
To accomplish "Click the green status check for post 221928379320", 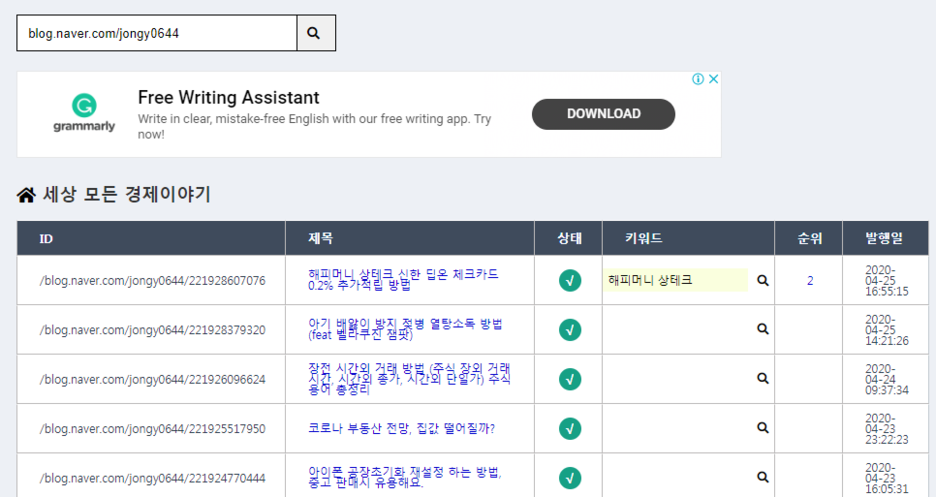I will 570,330.
